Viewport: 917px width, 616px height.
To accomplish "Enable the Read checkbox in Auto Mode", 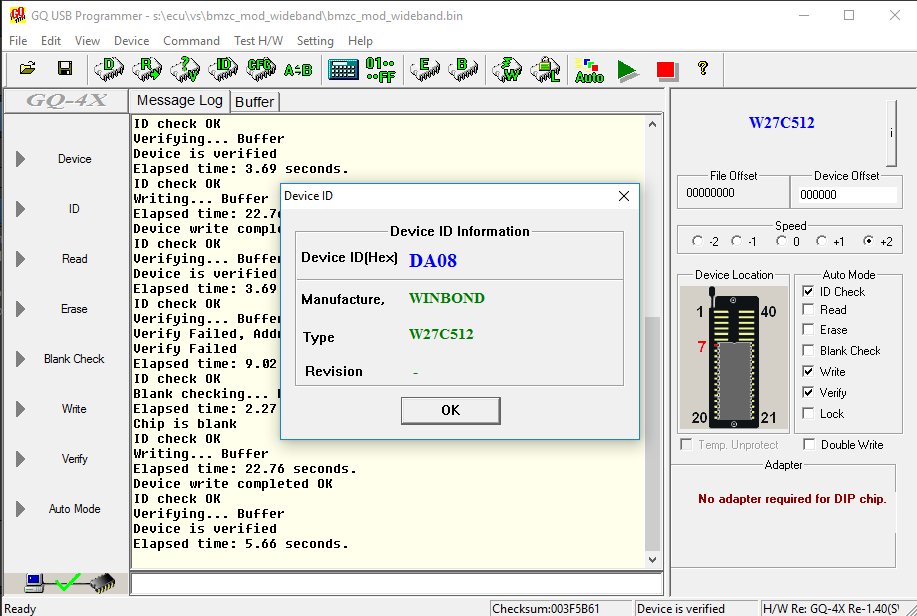I will coord(808,309).
